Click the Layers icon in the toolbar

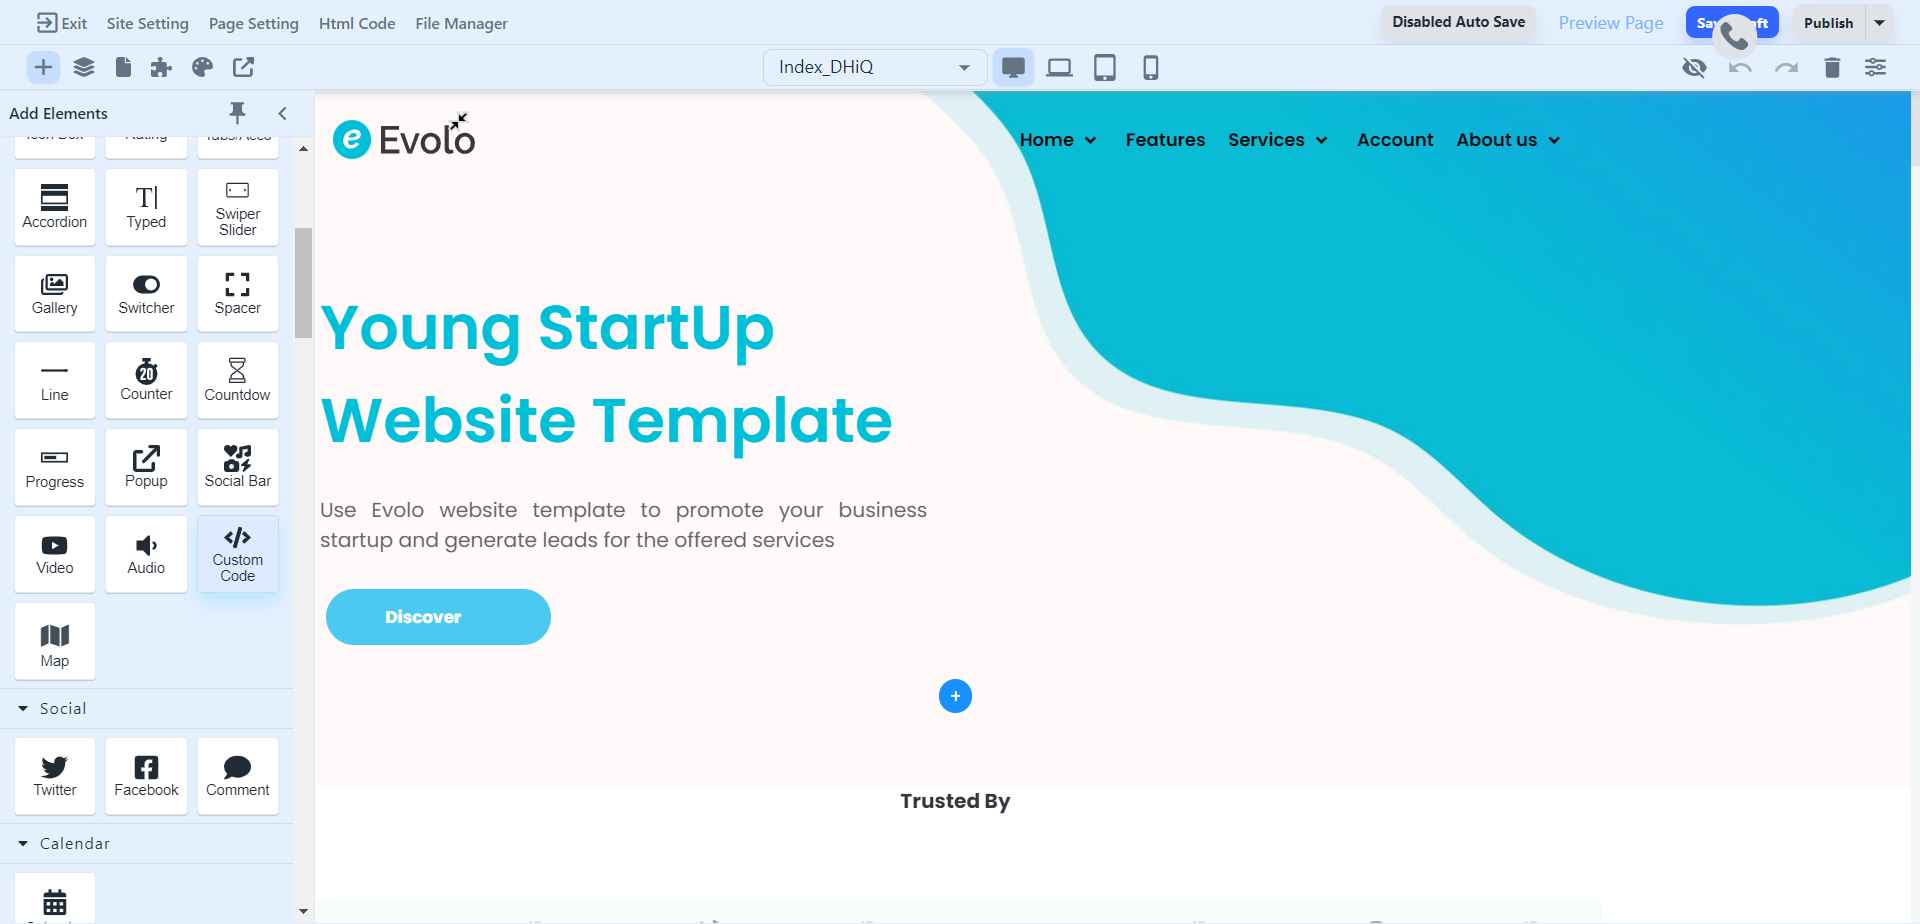tap(84, 67)
